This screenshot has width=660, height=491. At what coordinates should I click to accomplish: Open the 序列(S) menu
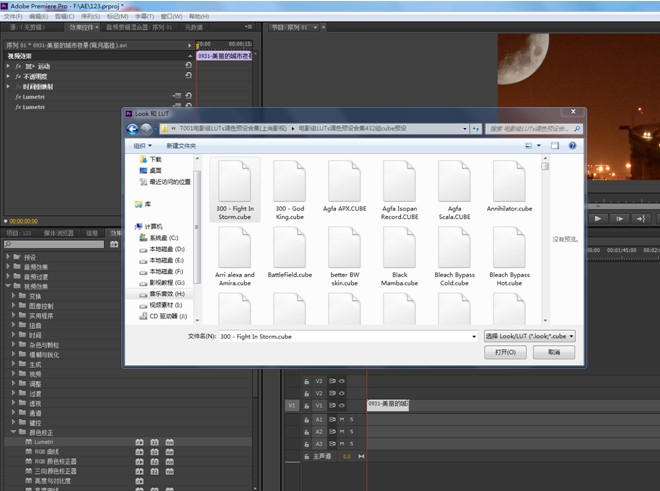tap(90, 16)
